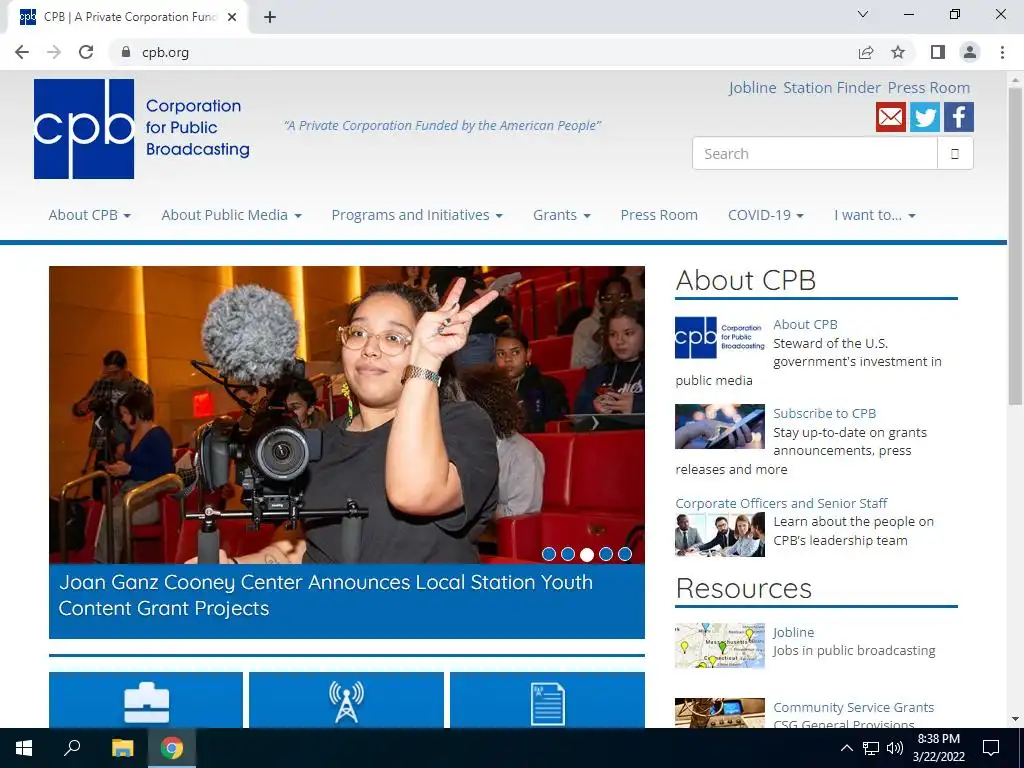Select second carousel slide dot

click(568, 554)
